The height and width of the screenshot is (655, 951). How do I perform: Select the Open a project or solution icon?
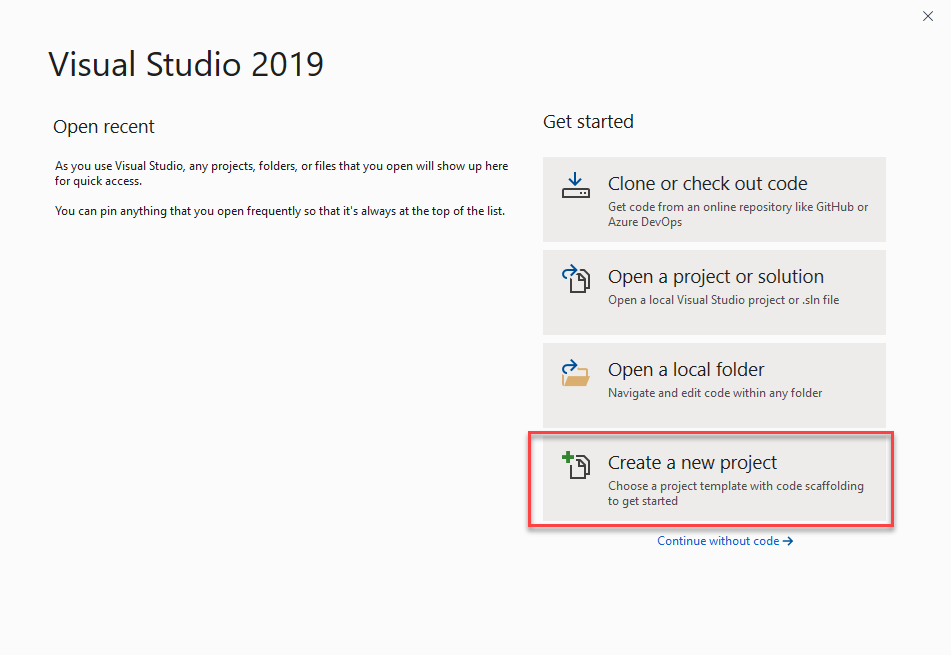click(576, 279)
